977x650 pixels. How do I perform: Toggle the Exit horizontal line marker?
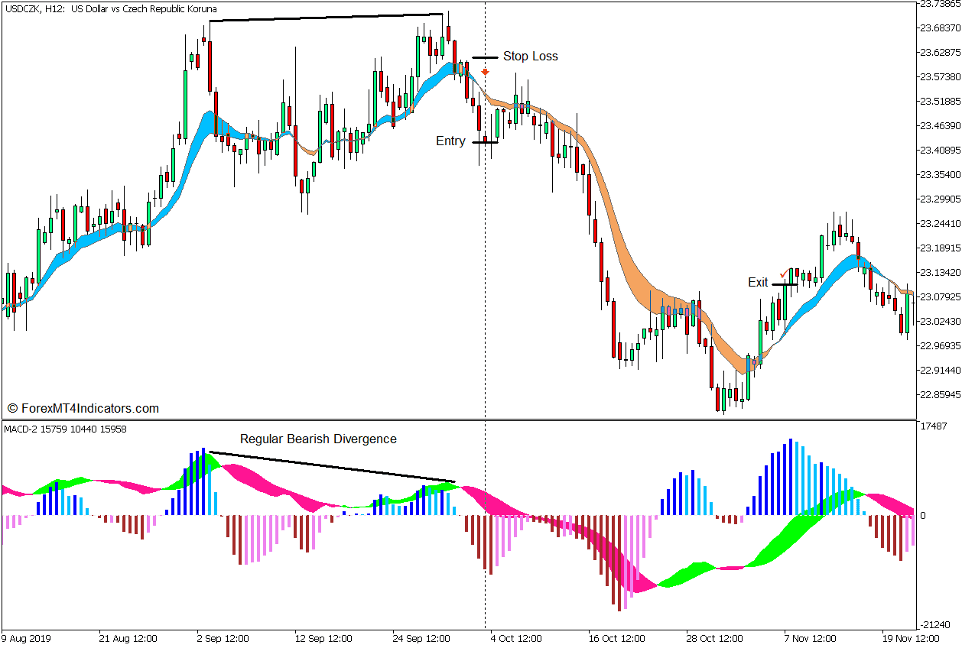coord(785,285)
